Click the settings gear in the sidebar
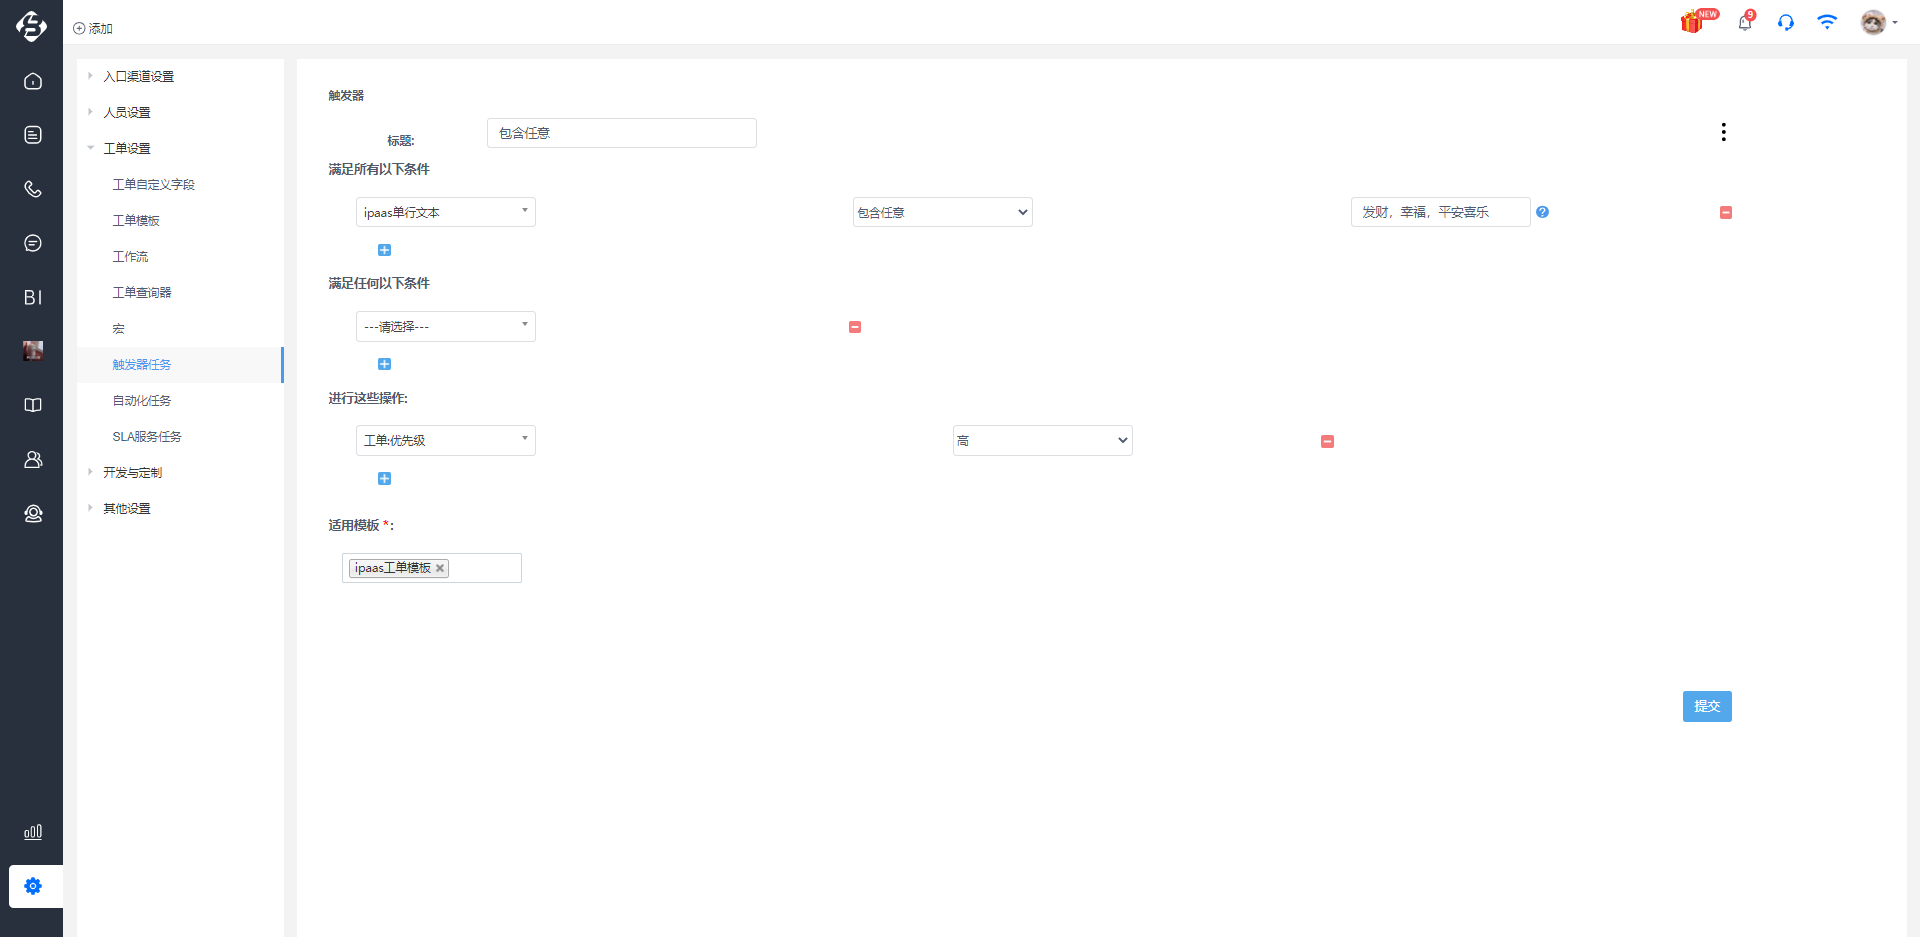 (33, 886)
